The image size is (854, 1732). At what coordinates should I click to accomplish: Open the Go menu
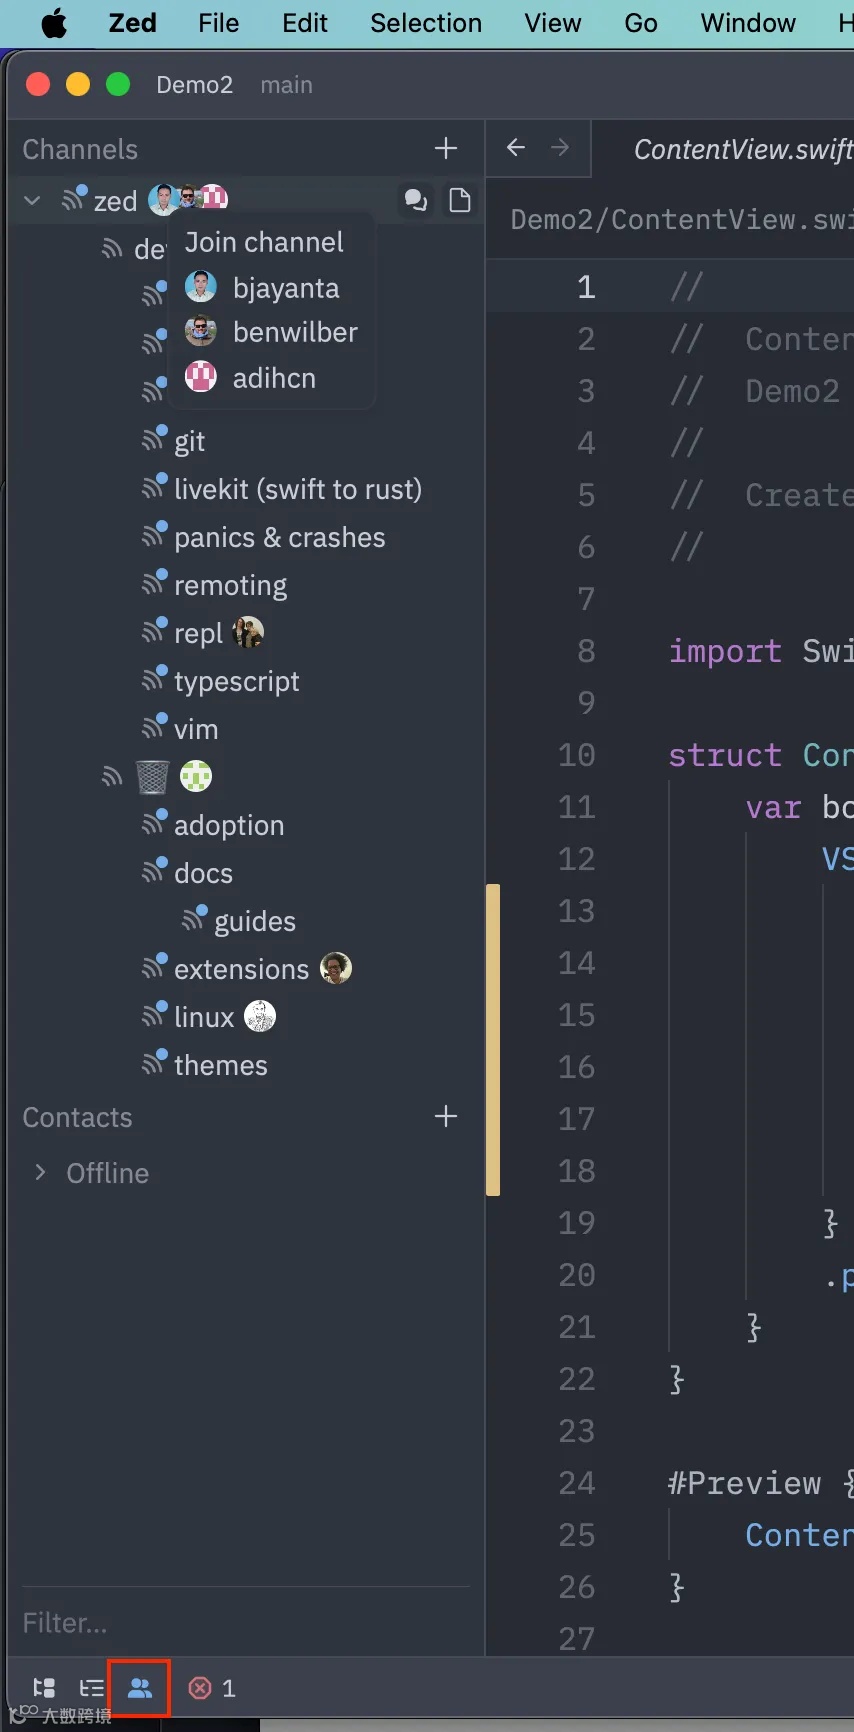641,23
